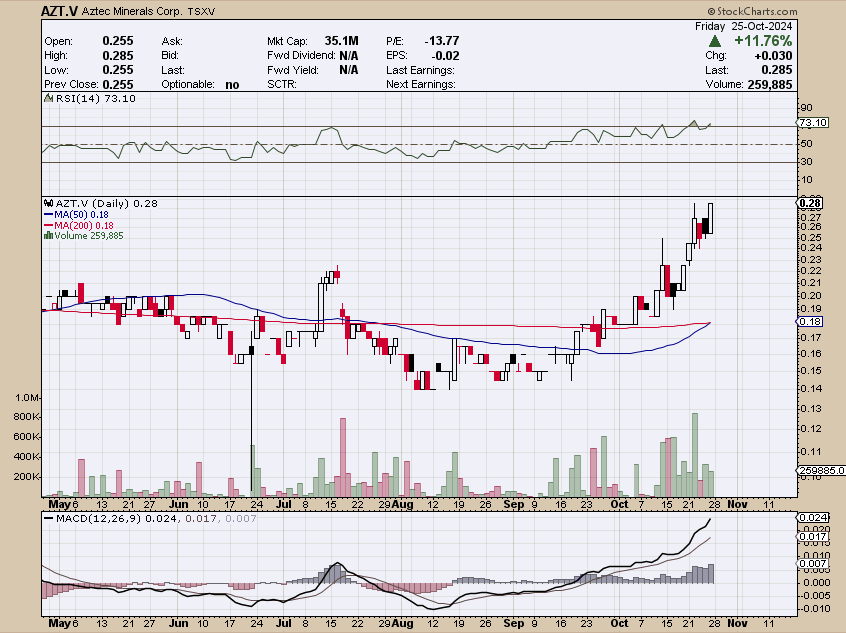Click the tallest green volume bar in October
This screenshot has height=633, width=846.
(x=695, y=455)
